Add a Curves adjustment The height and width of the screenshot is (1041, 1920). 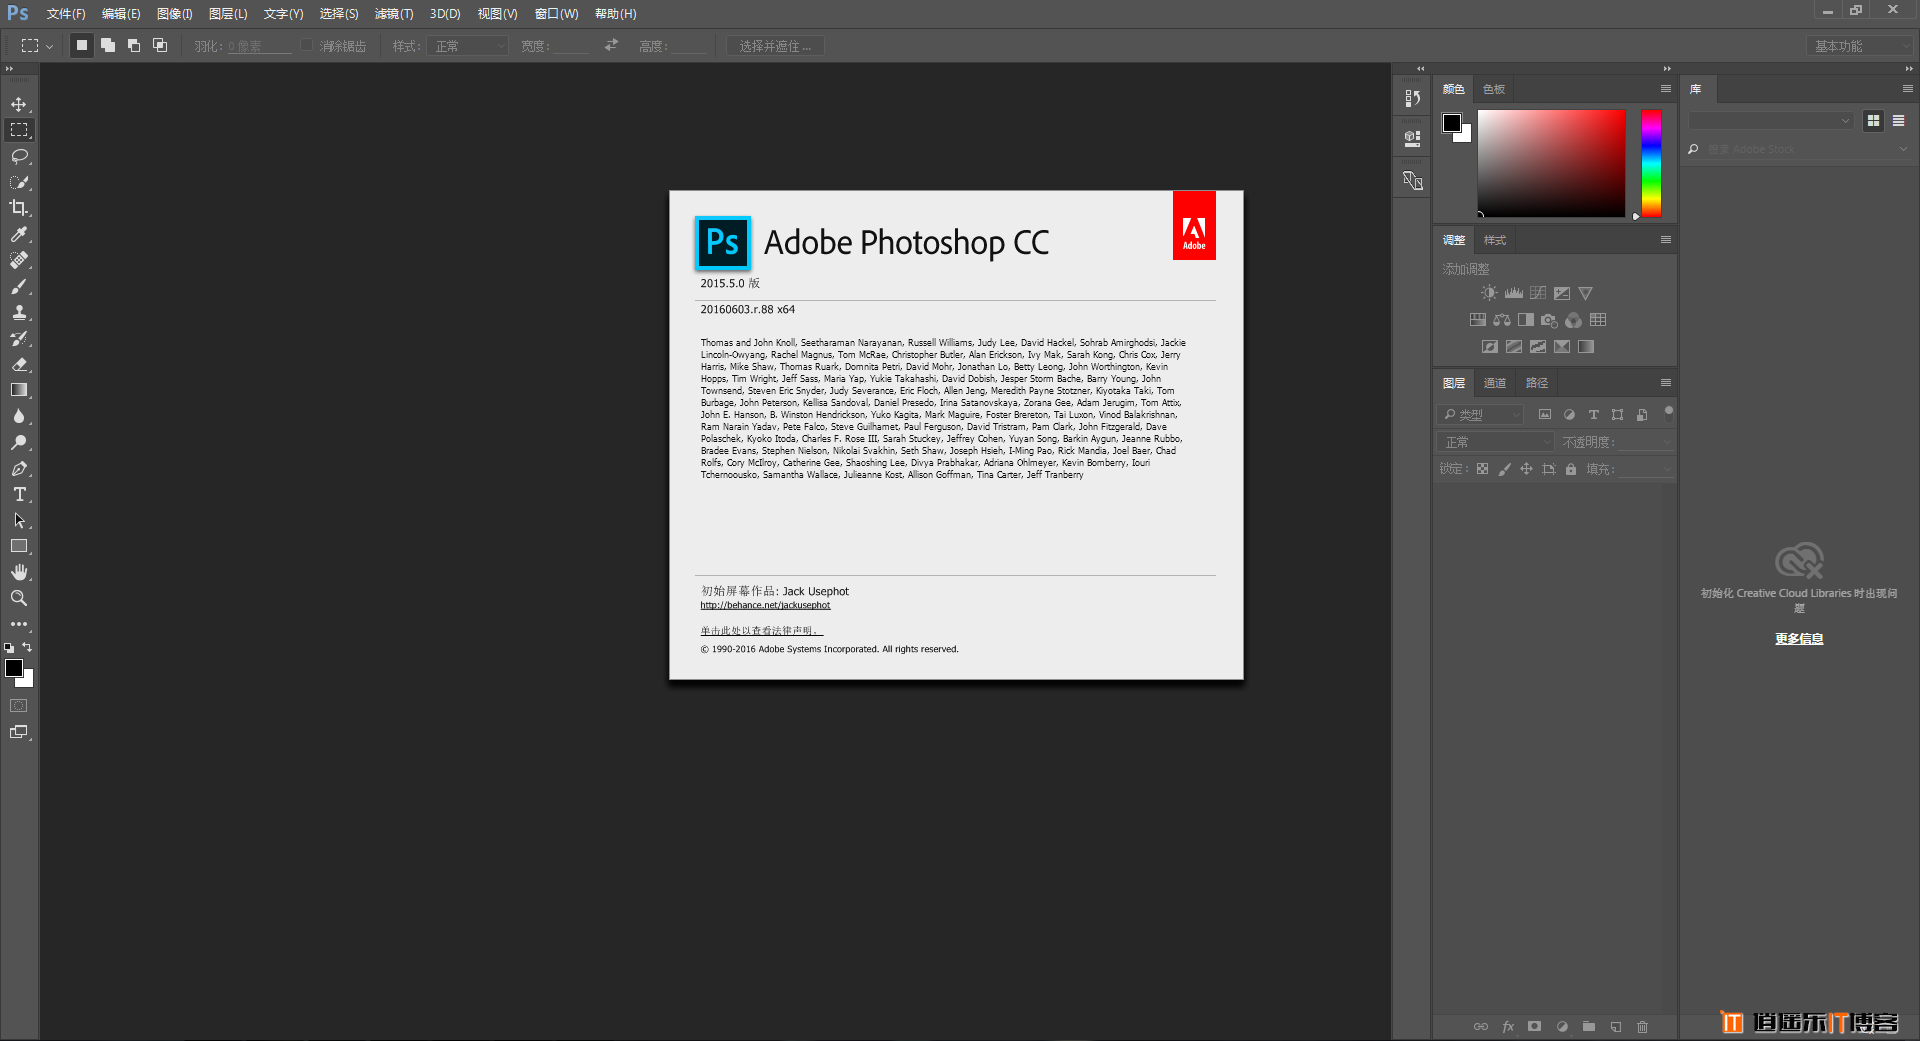tap(1538, 293)
